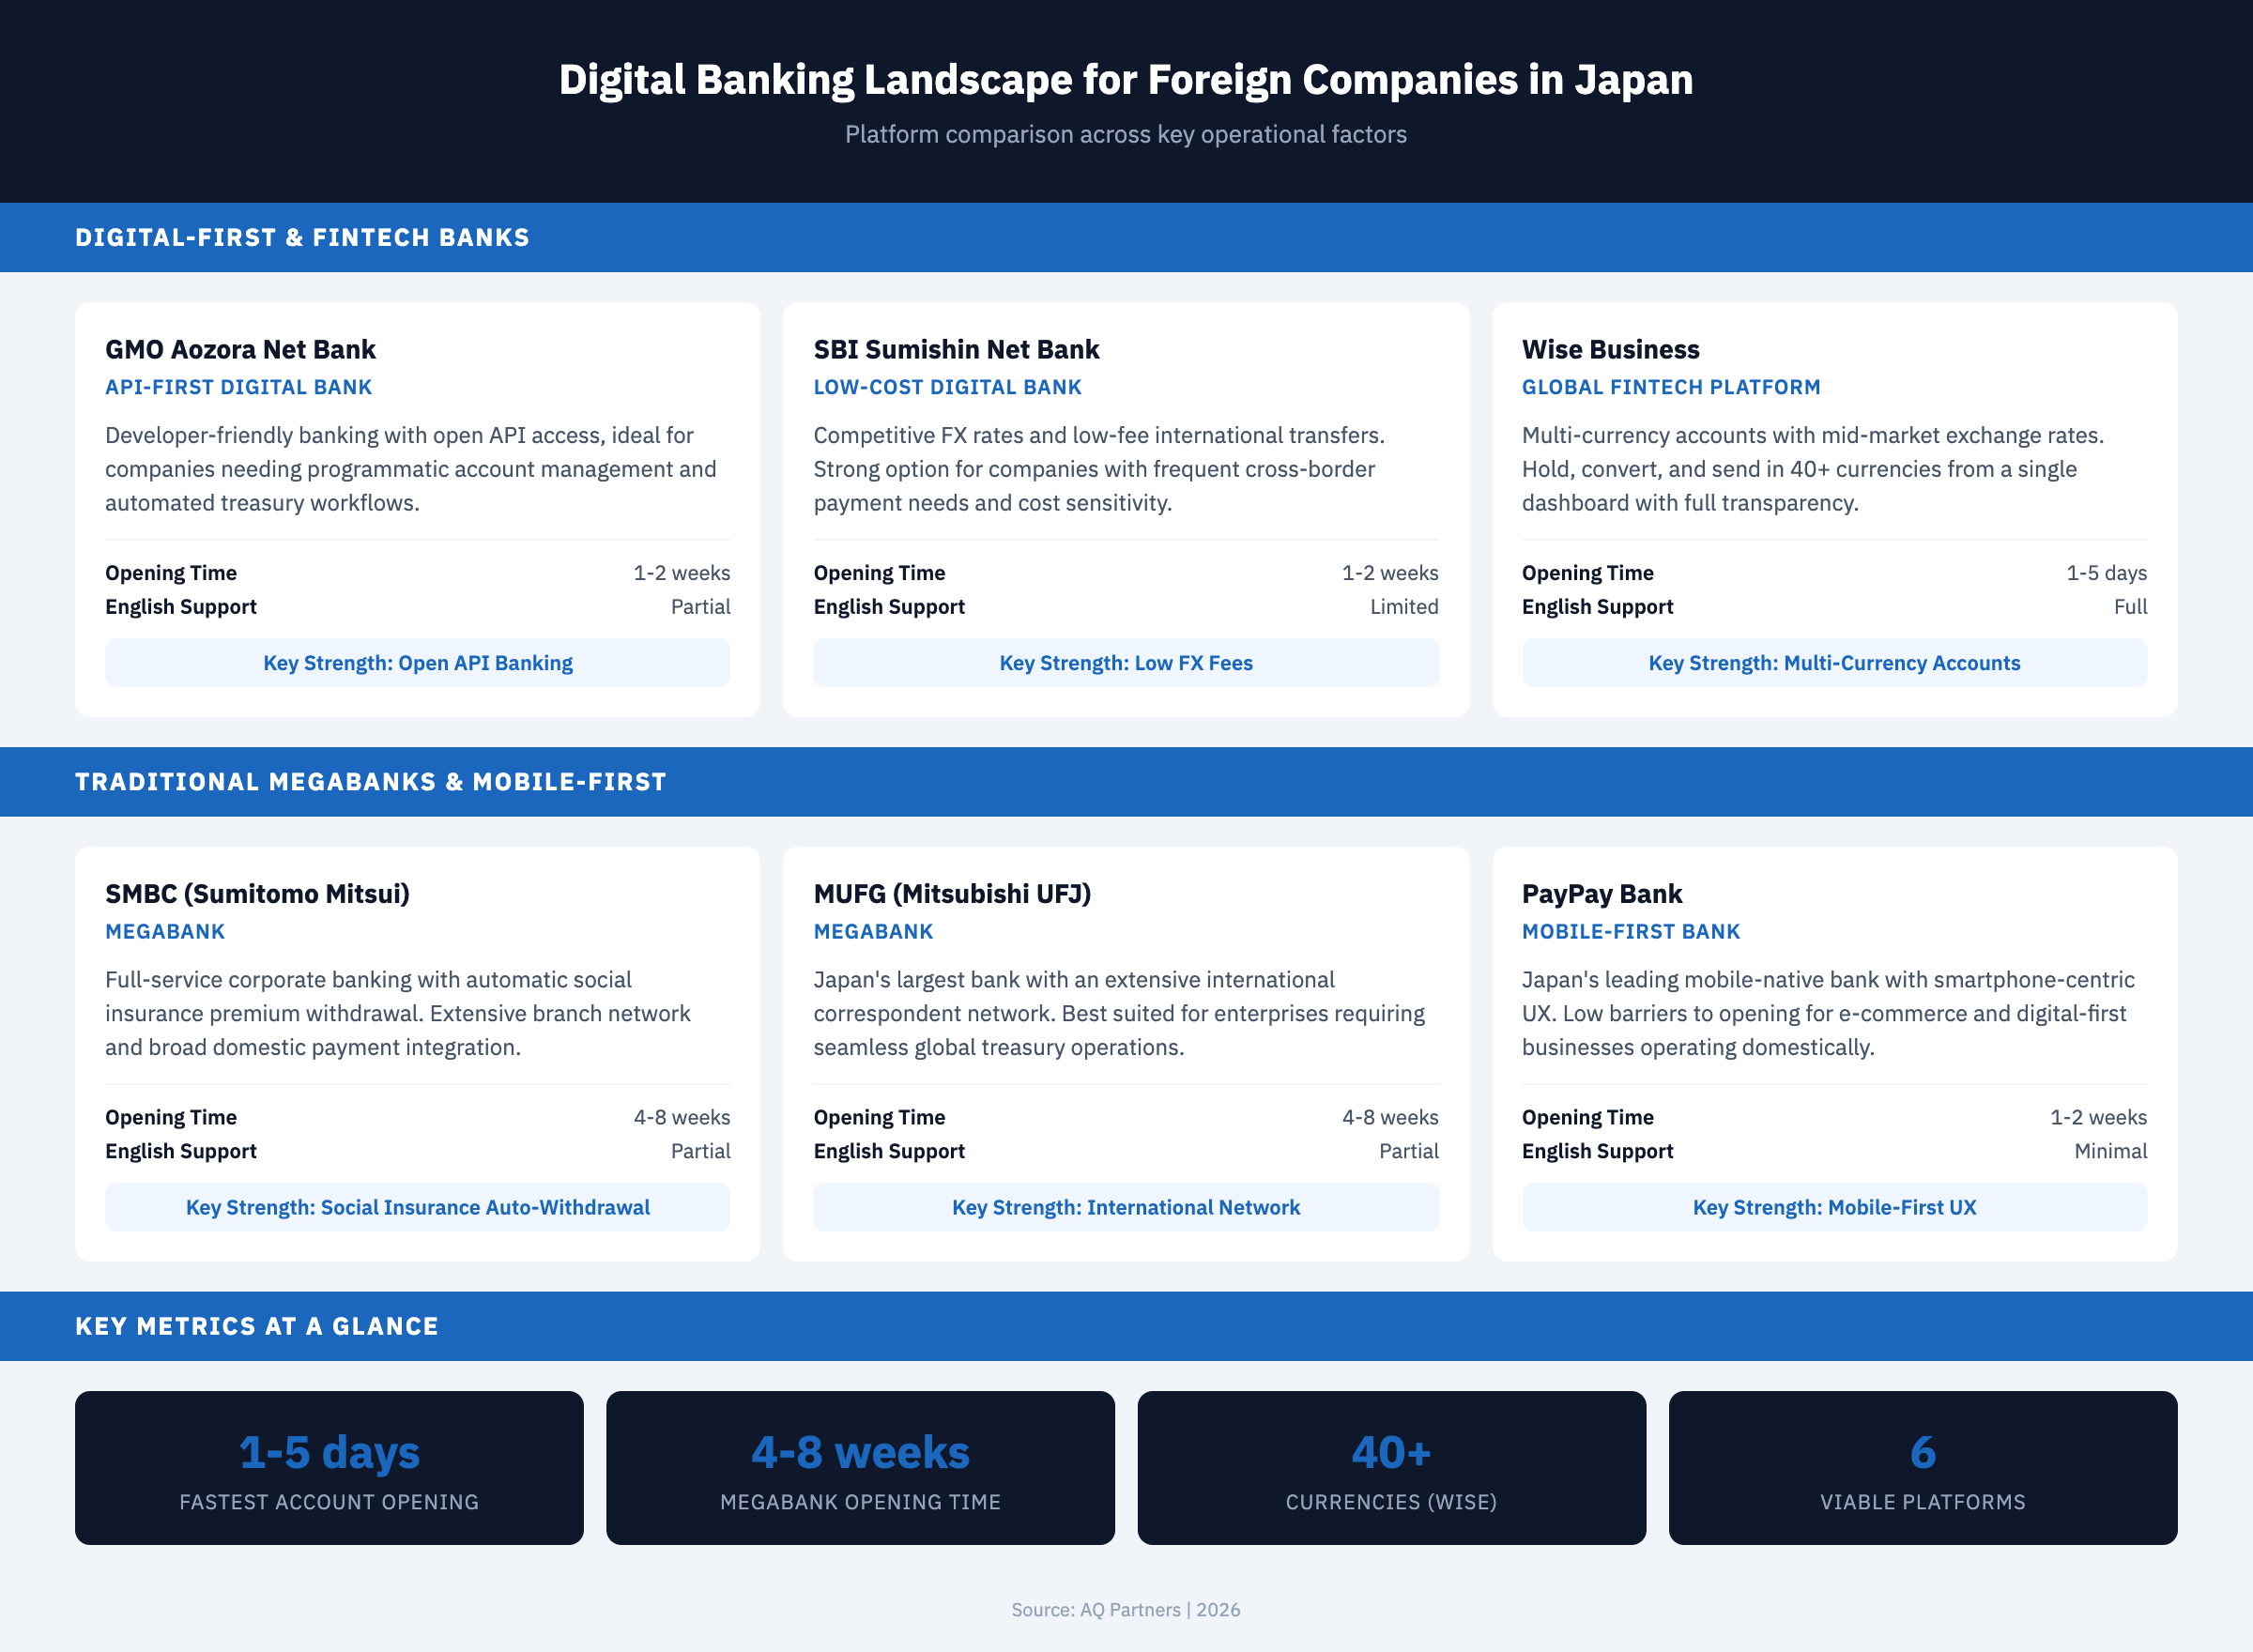2253x1652 pixels.
Task: Click the Wise Business card title
Action: click(1610, 349)
